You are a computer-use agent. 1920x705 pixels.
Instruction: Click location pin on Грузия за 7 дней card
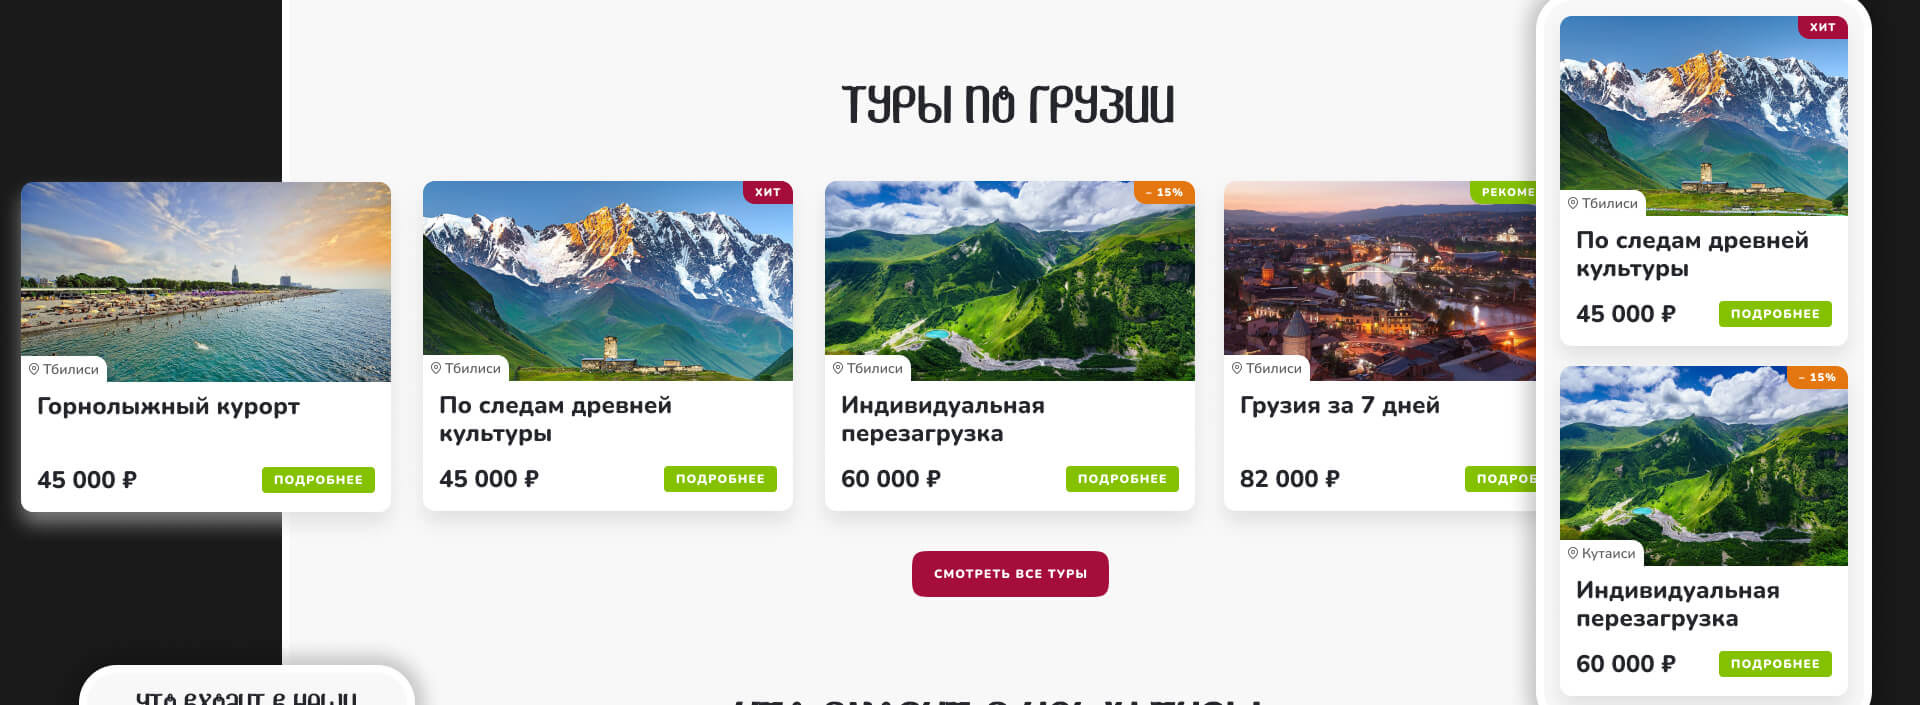[x=1237, y=368]
